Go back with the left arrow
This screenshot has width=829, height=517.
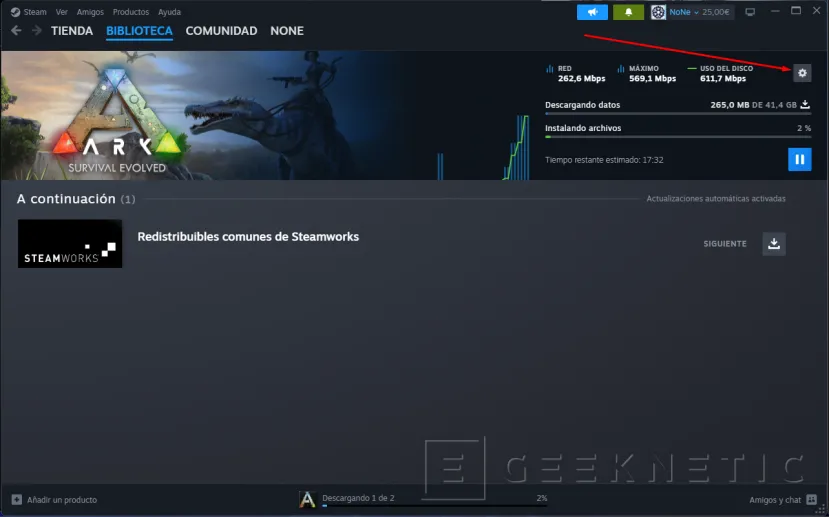(16, 31)
